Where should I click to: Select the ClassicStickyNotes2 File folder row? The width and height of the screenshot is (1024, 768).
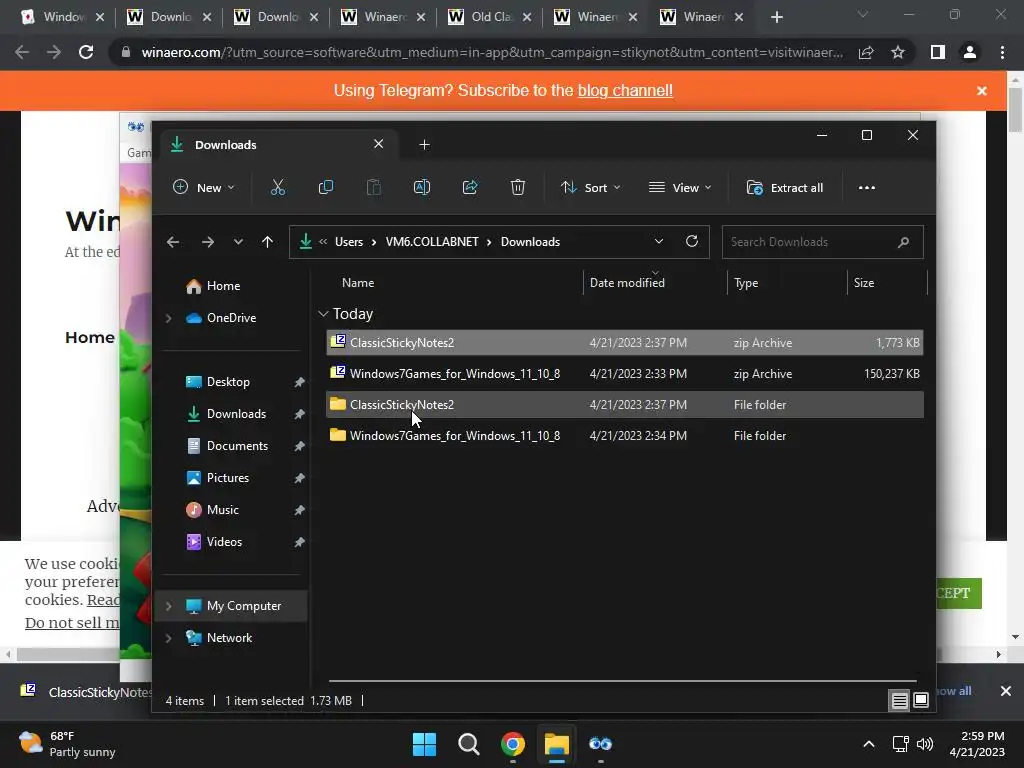click(x=624, y=405)
